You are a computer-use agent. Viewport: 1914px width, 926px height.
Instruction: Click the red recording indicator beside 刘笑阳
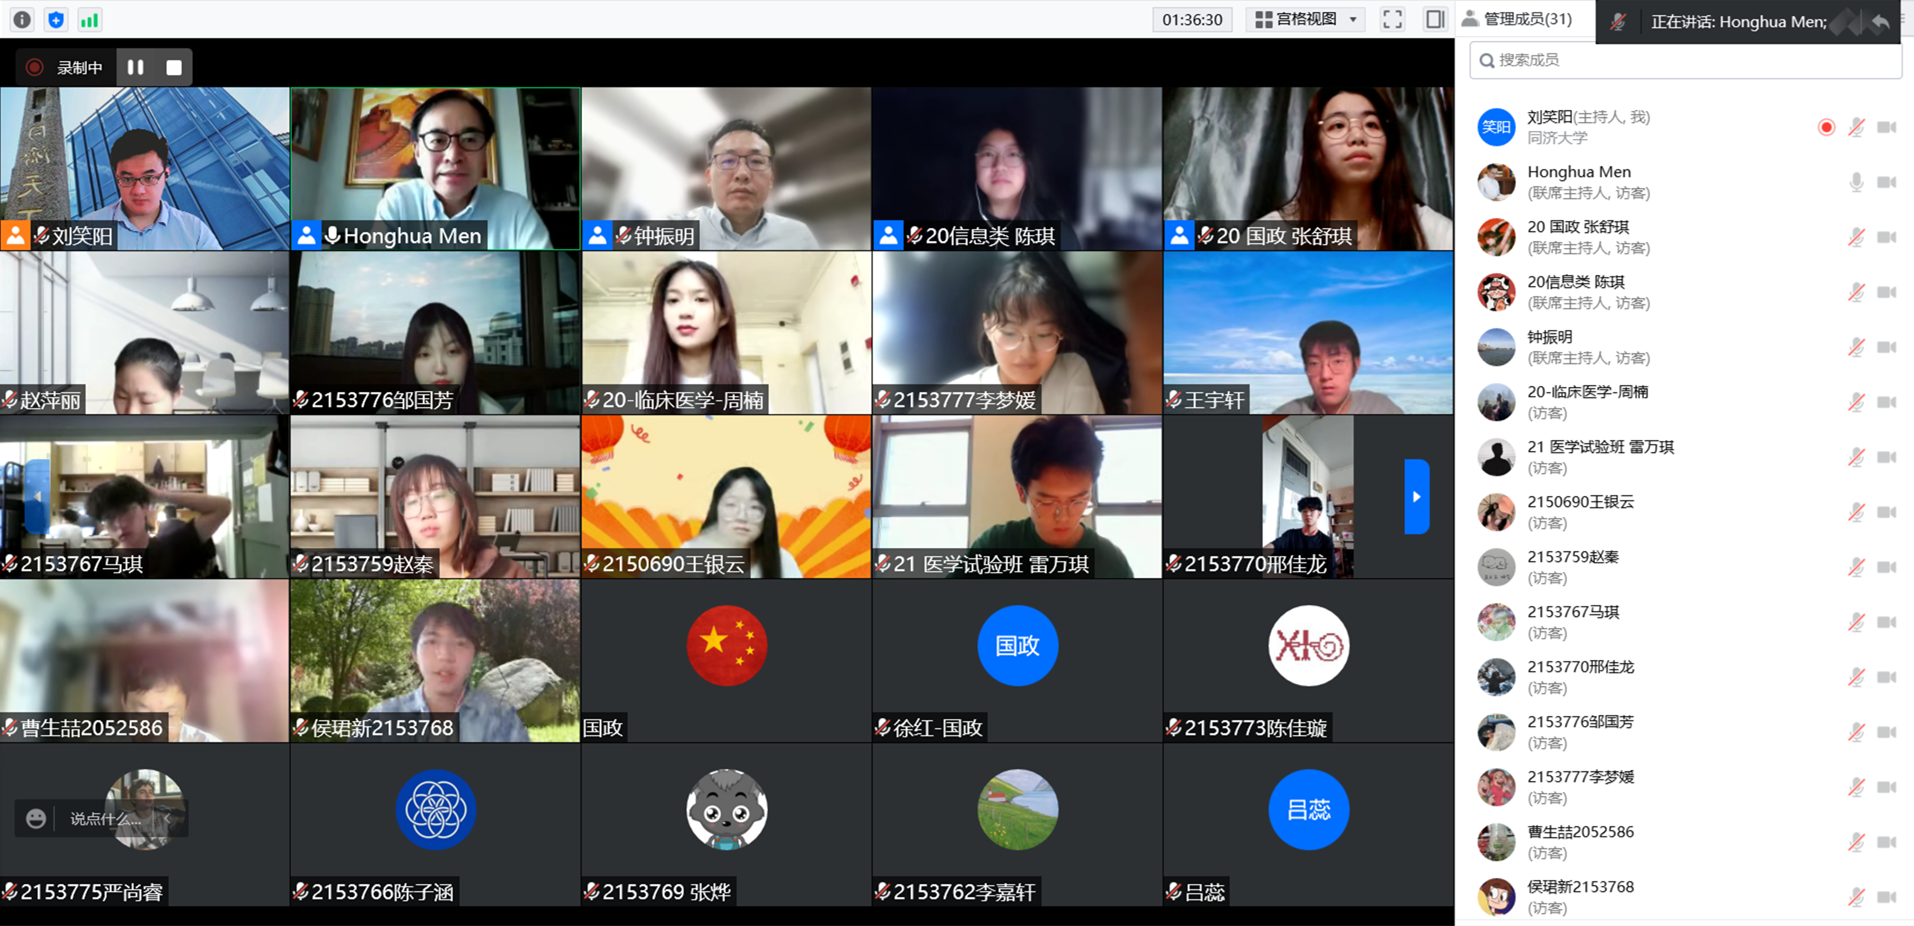coord(1826,127)
